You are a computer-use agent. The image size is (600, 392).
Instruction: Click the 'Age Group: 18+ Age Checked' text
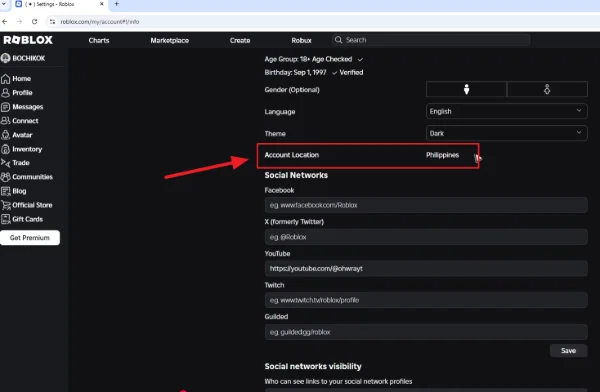pyautogui.click(x=308, y=59)
